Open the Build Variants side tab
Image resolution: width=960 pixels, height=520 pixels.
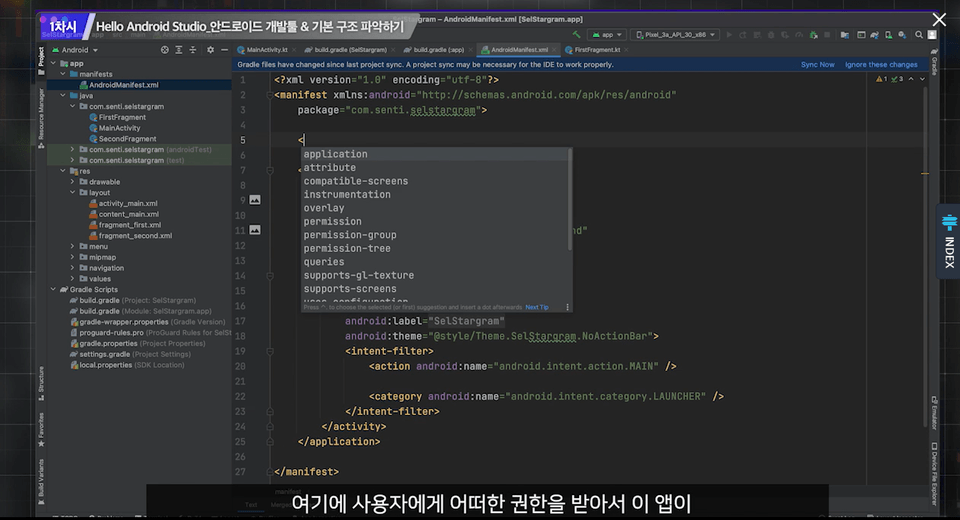point(41,481)
